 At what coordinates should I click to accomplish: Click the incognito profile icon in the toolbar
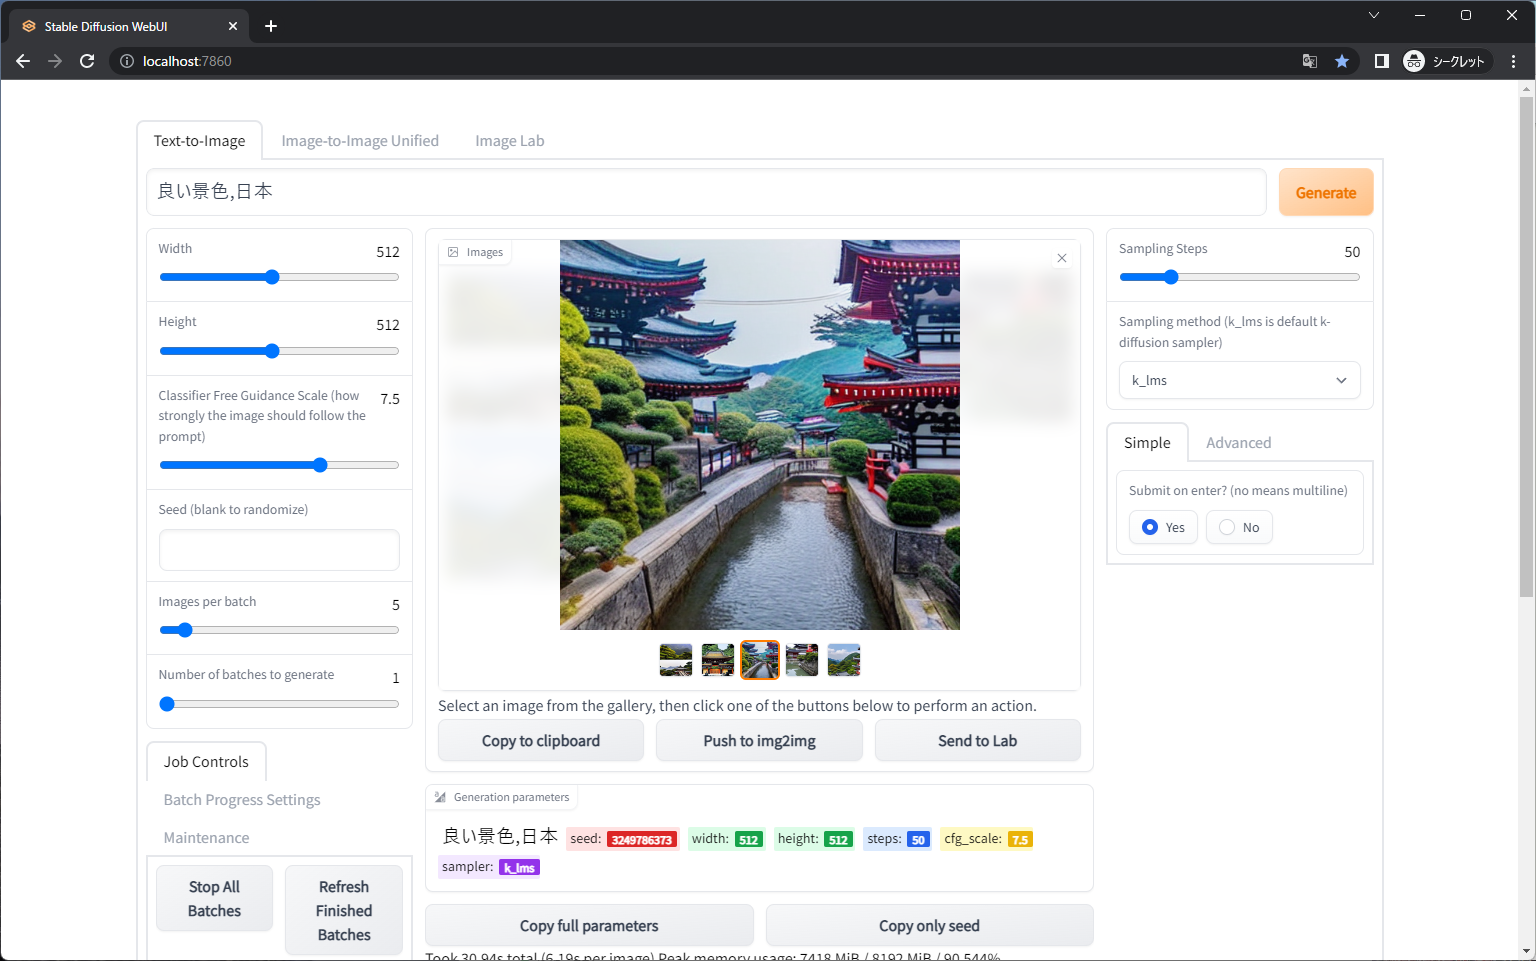point(1413,61)
